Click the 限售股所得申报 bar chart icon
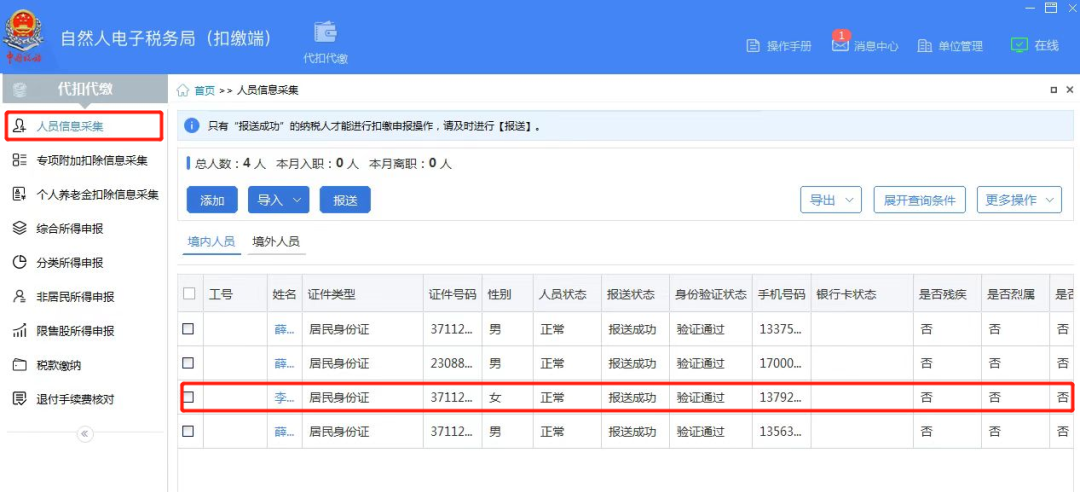The image size is (1080, 492). pos(20,331)
